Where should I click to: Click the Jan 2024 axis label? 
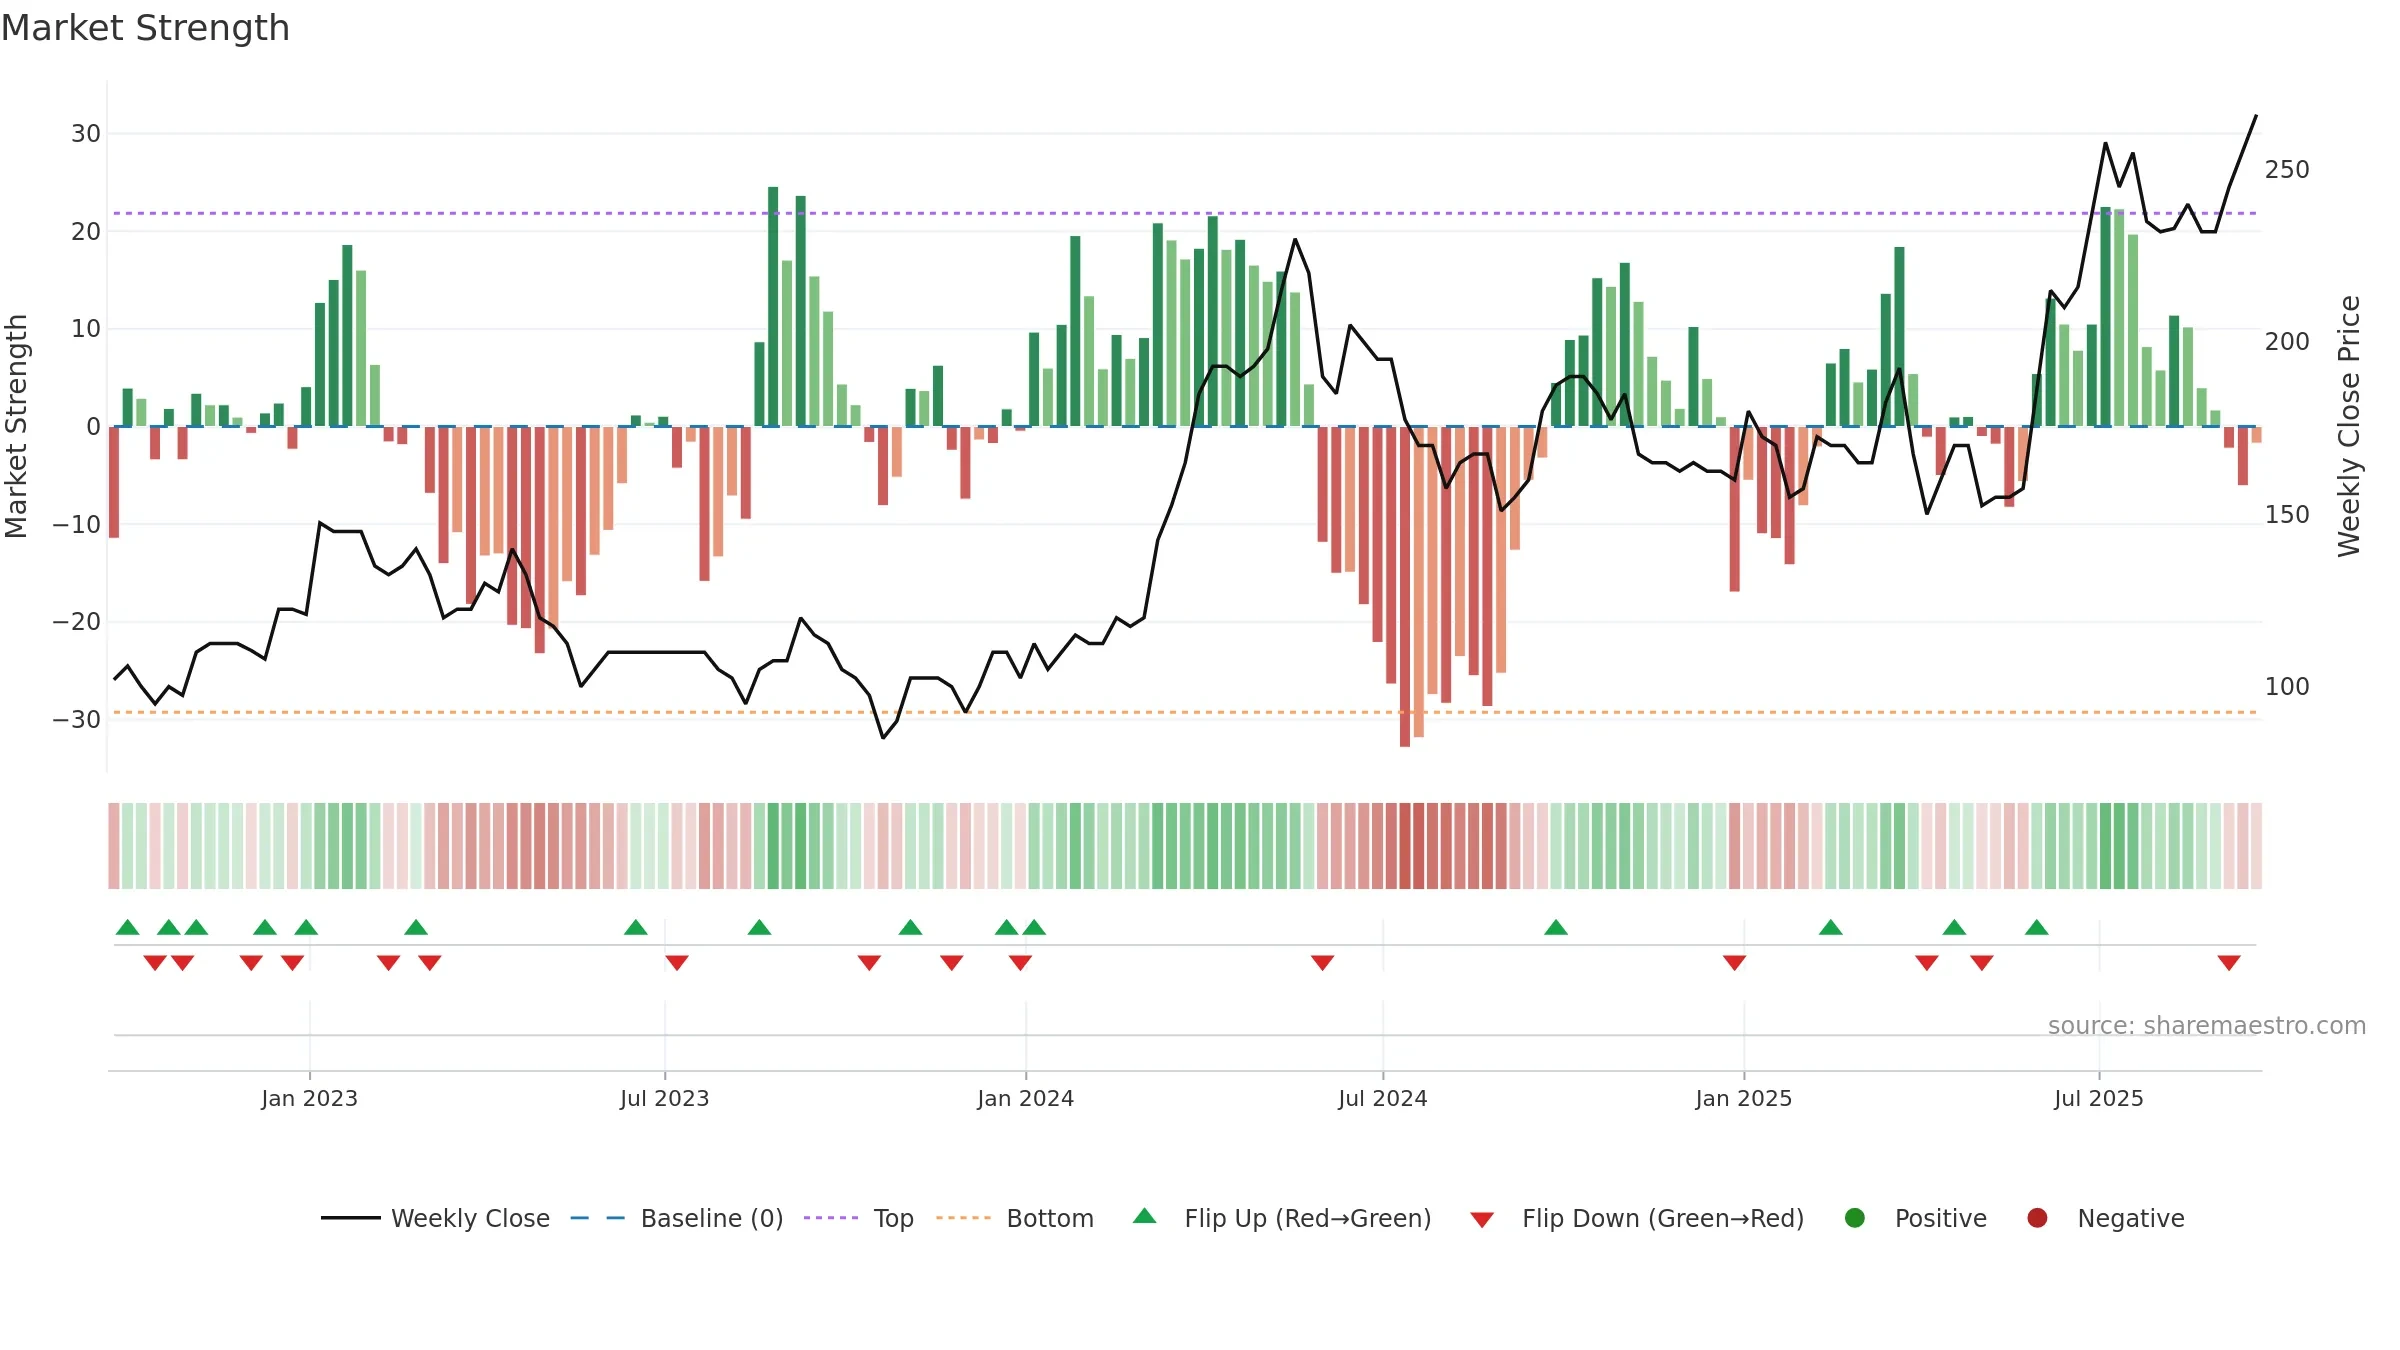tap(1025, 1099)
